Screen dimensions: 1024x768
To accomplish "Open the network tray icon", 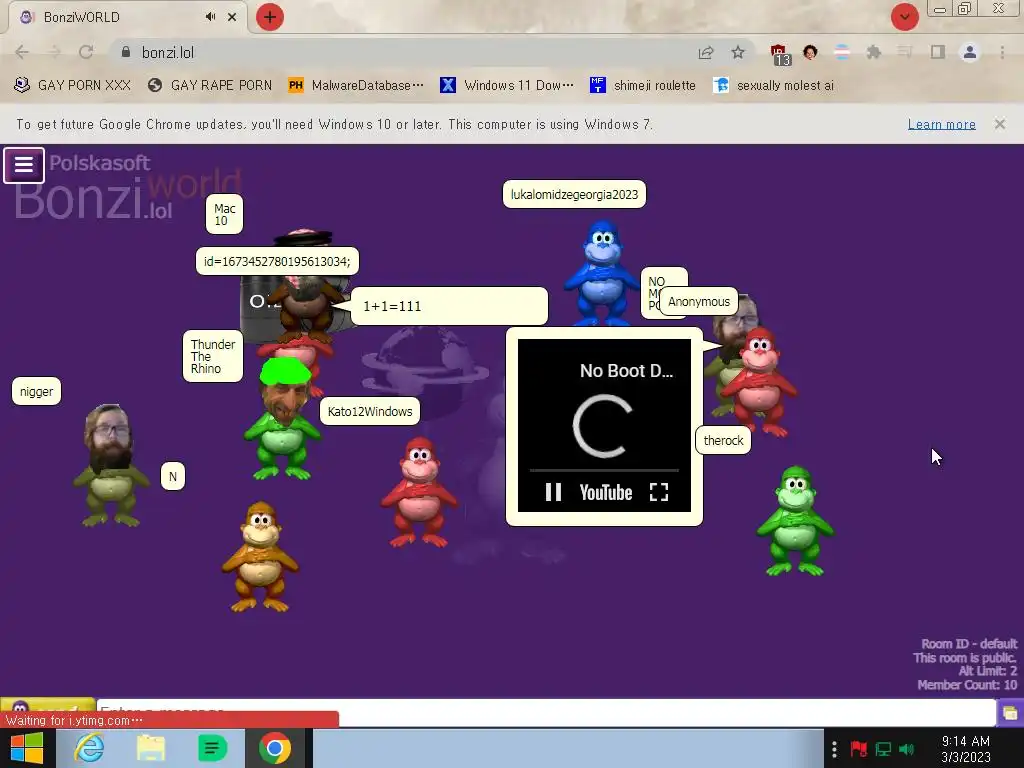I will (883, 749).
